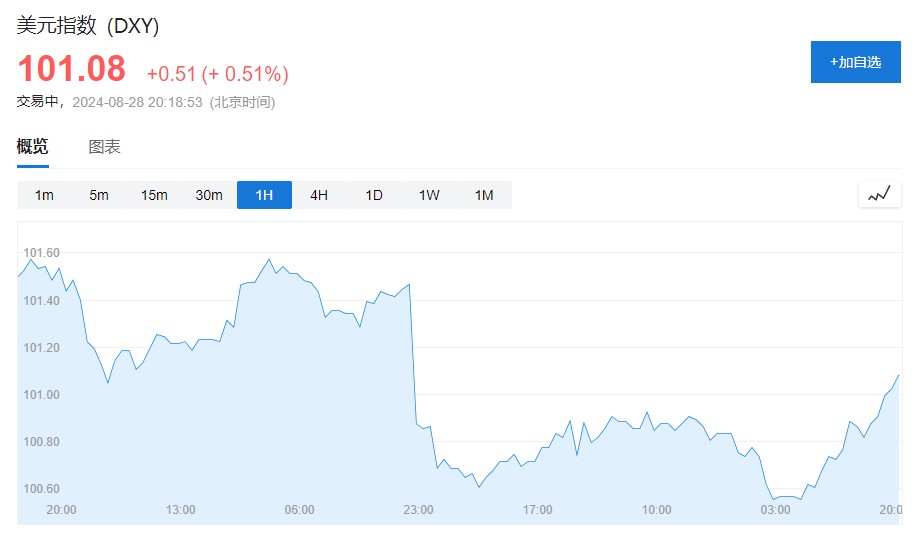Image resolution: width=916 pixels, height=535 pixels.
Task: Add DXY to watchlist with +加自选
Action: pyautogui.click(x=855, y=62)
